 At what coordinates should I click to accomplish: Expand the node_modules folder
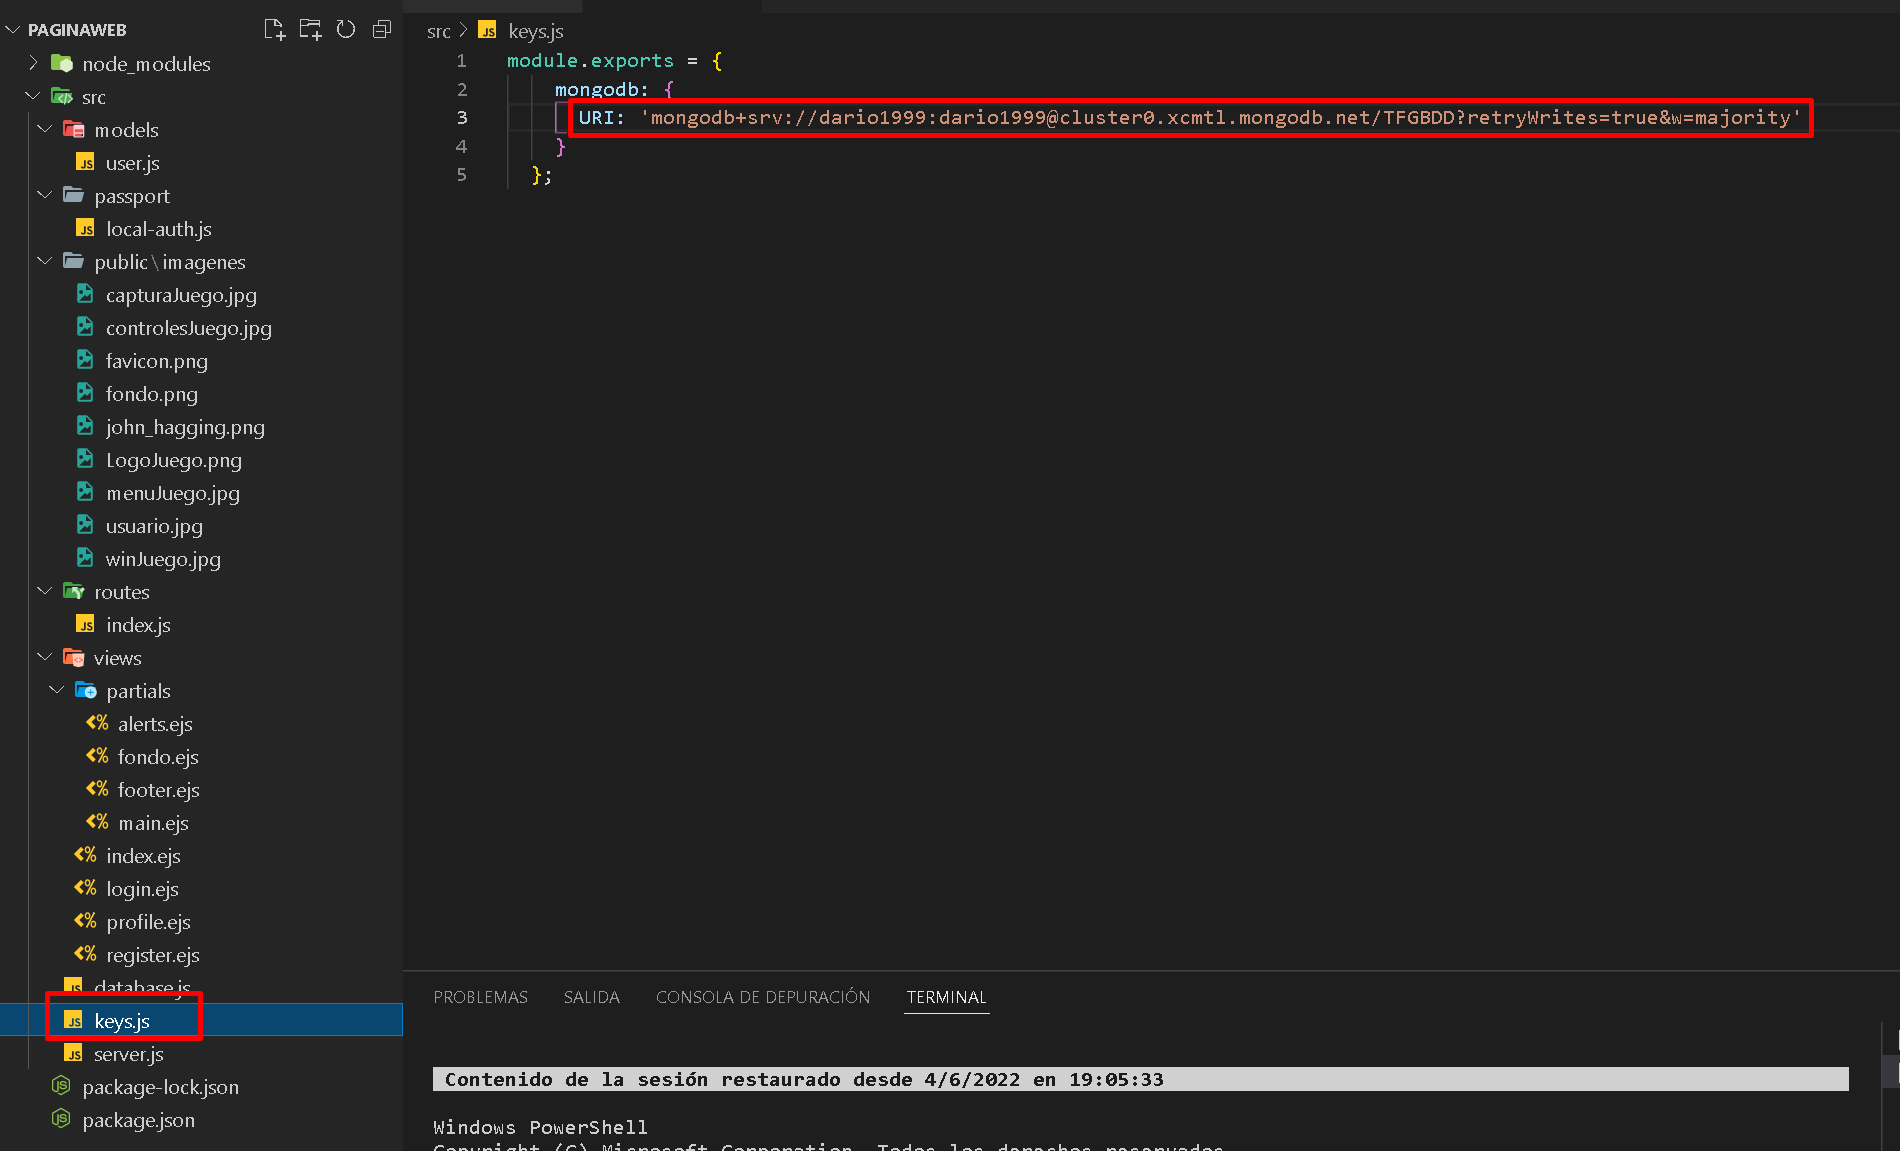[33, 63]
